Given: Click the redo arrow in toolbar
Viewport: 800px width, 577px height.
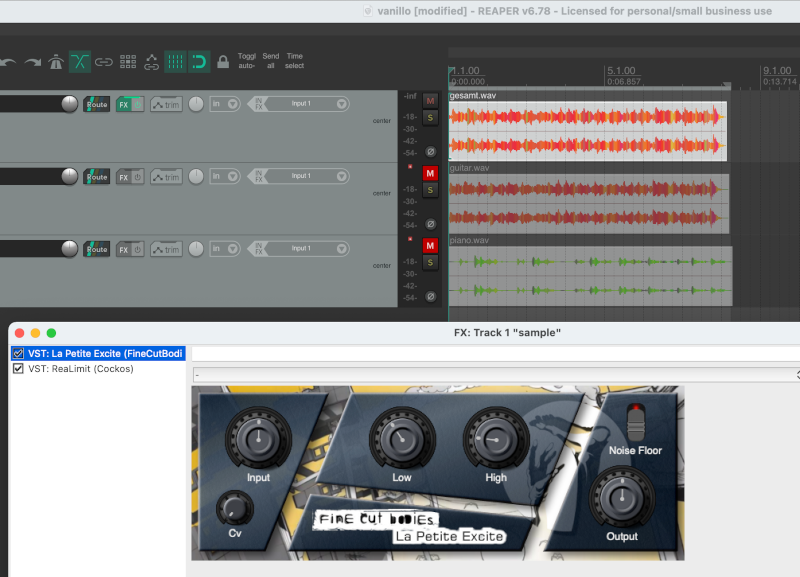Looking at the screenshot, I should [31, 62].
